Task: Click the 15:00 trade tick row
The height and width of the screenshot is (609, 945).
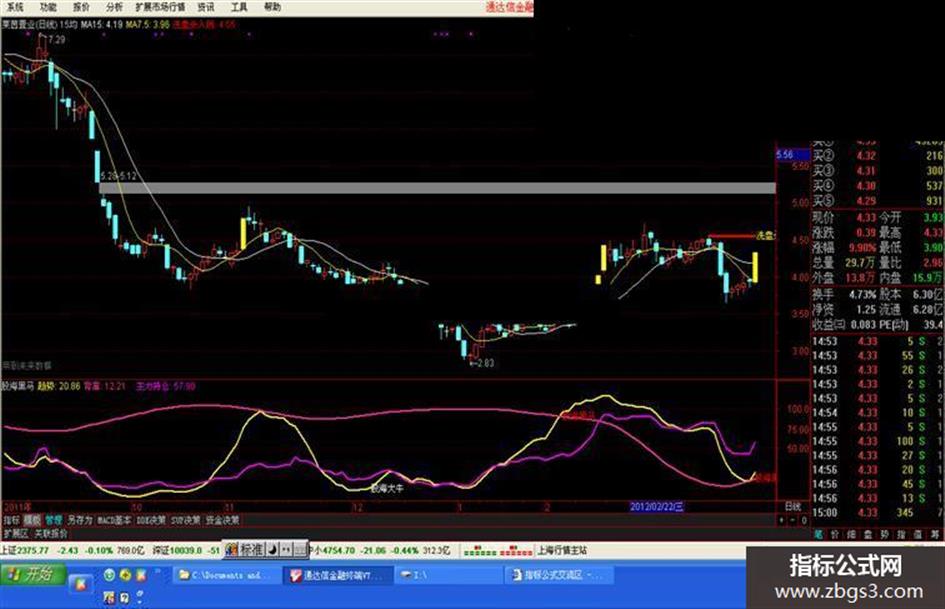Action: pyautogui.click(x=877, y=513)
